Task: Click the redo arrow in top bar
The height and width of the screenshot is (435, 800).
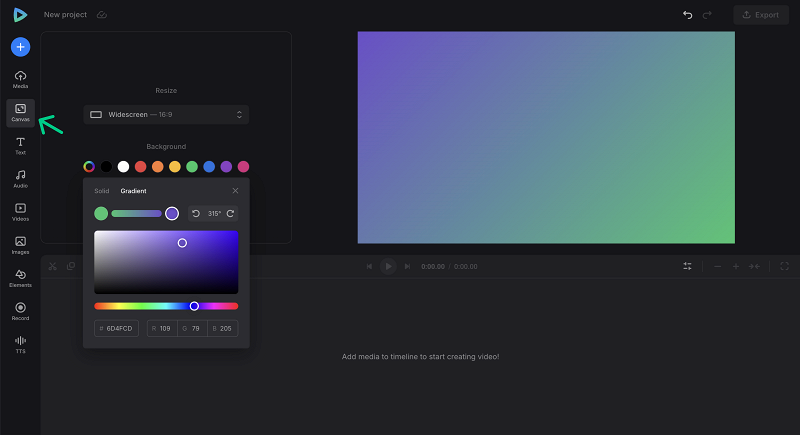Action: [x=707, y=15]
